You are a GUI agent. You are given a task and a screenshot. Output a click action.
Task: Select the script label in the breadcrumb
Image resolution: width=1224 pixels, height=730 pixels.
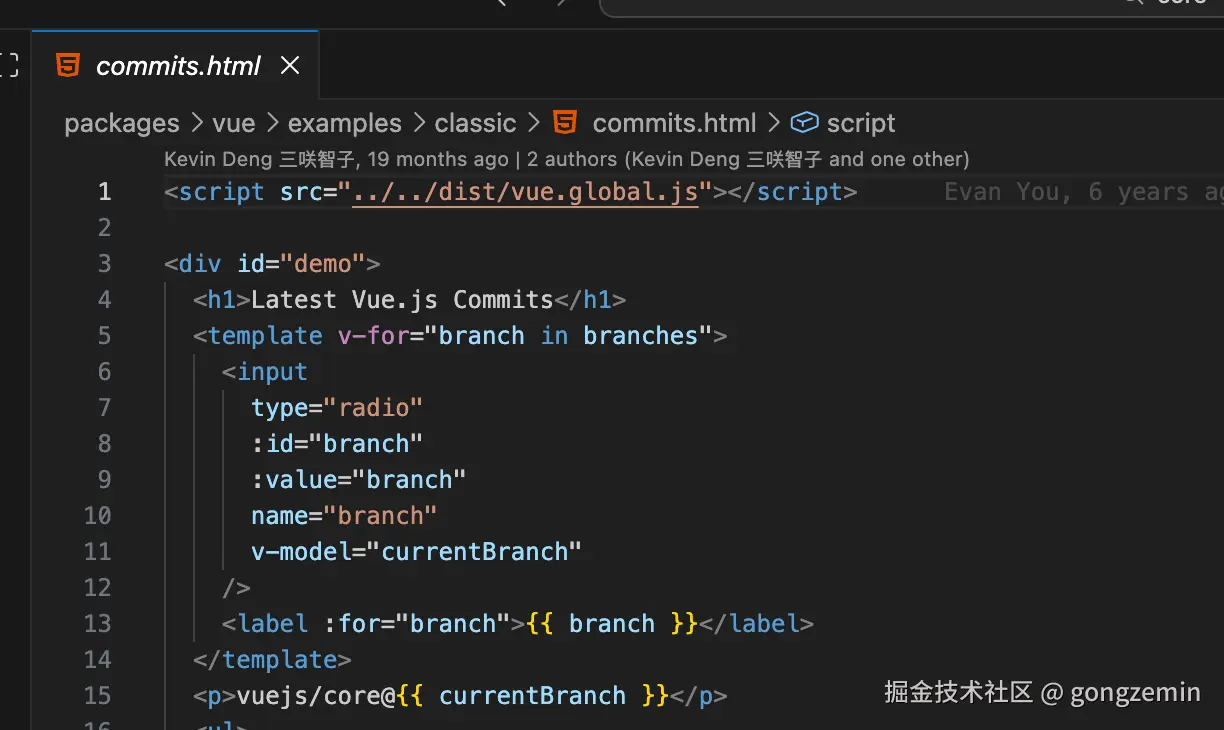[861, 124]
